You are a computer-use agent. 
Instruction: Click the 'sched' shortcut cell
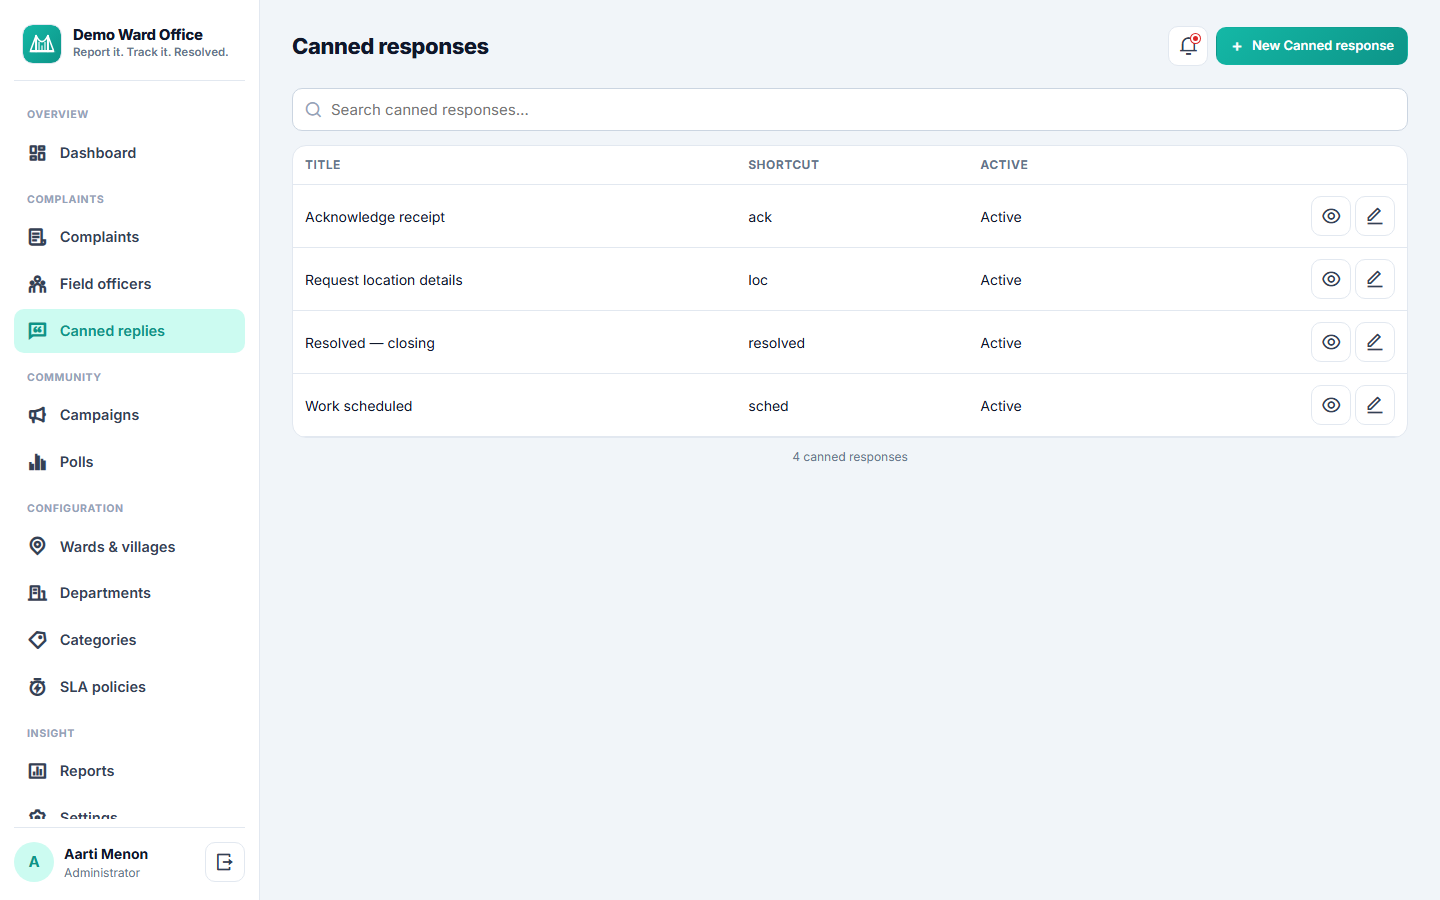point(768,406)
